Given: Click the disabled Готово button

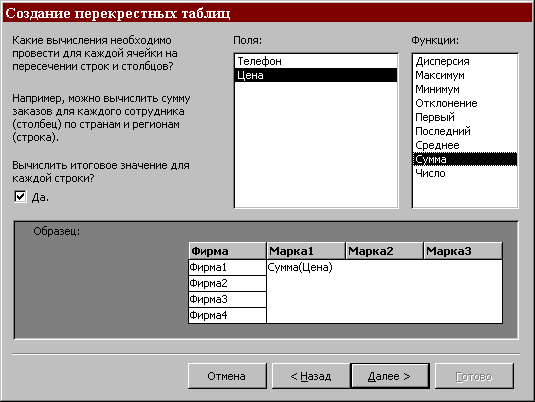Looking at the screenshot, I should [x=474, y=376].
